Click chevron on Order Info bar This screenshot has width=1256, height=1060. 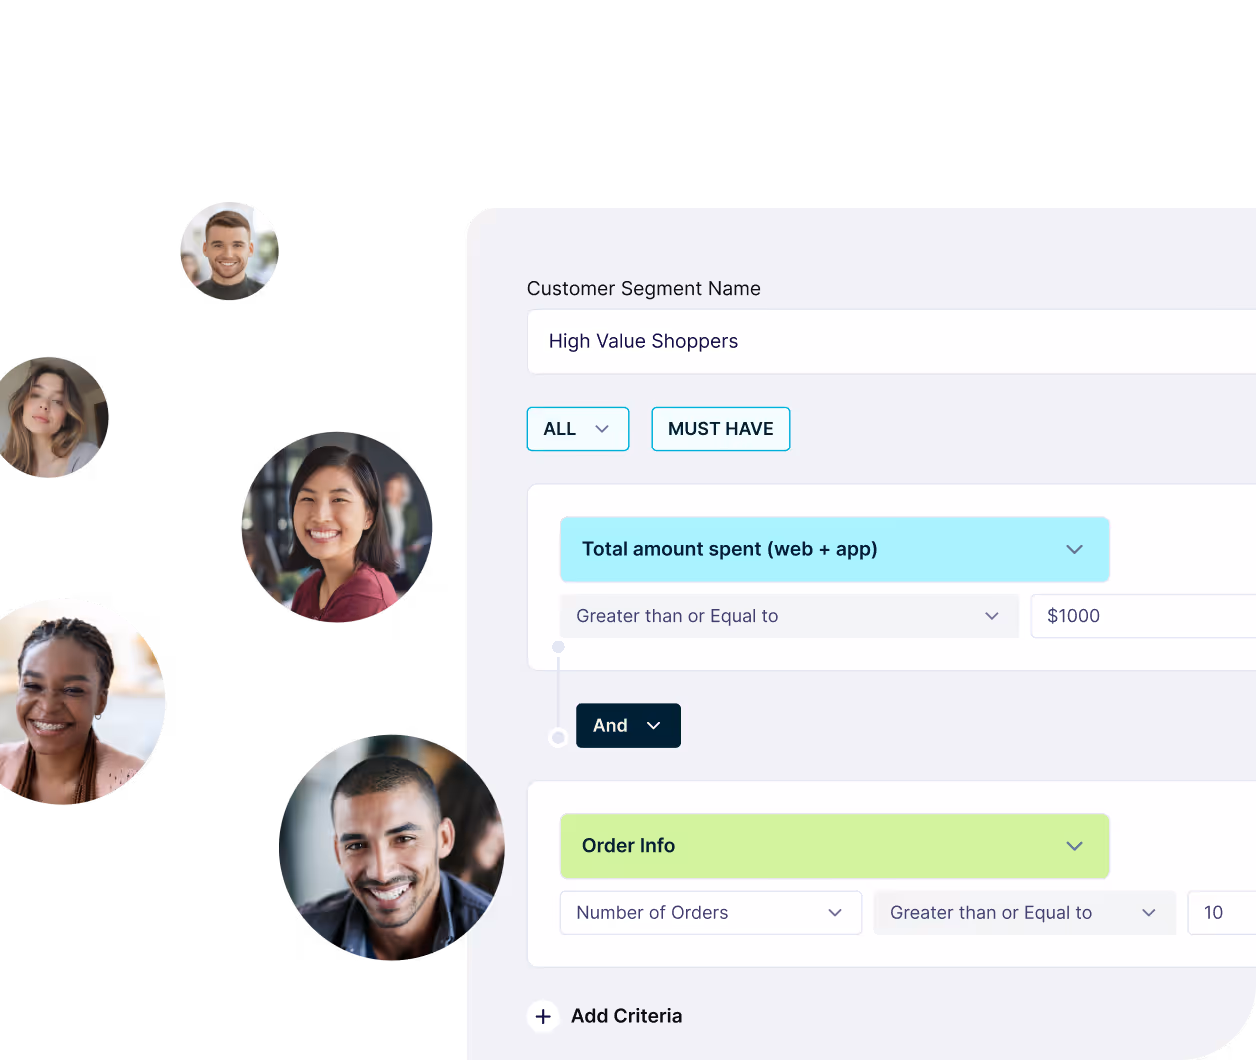click(1074, 846)
